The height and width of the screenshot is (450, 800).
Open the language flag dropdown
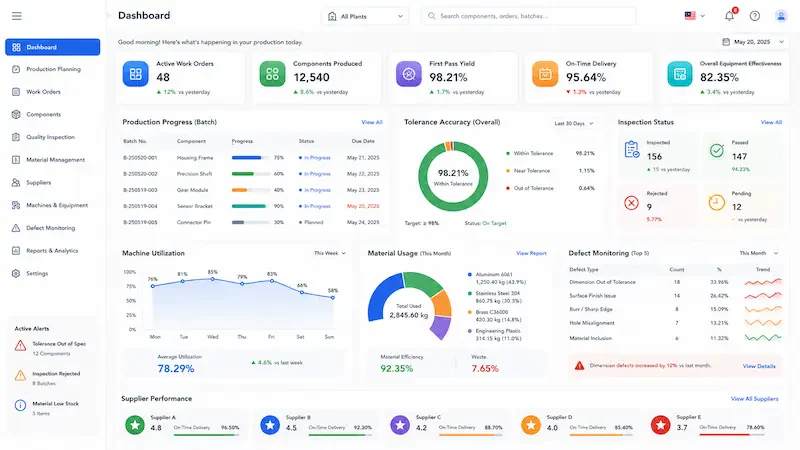(x=694, y=16)
